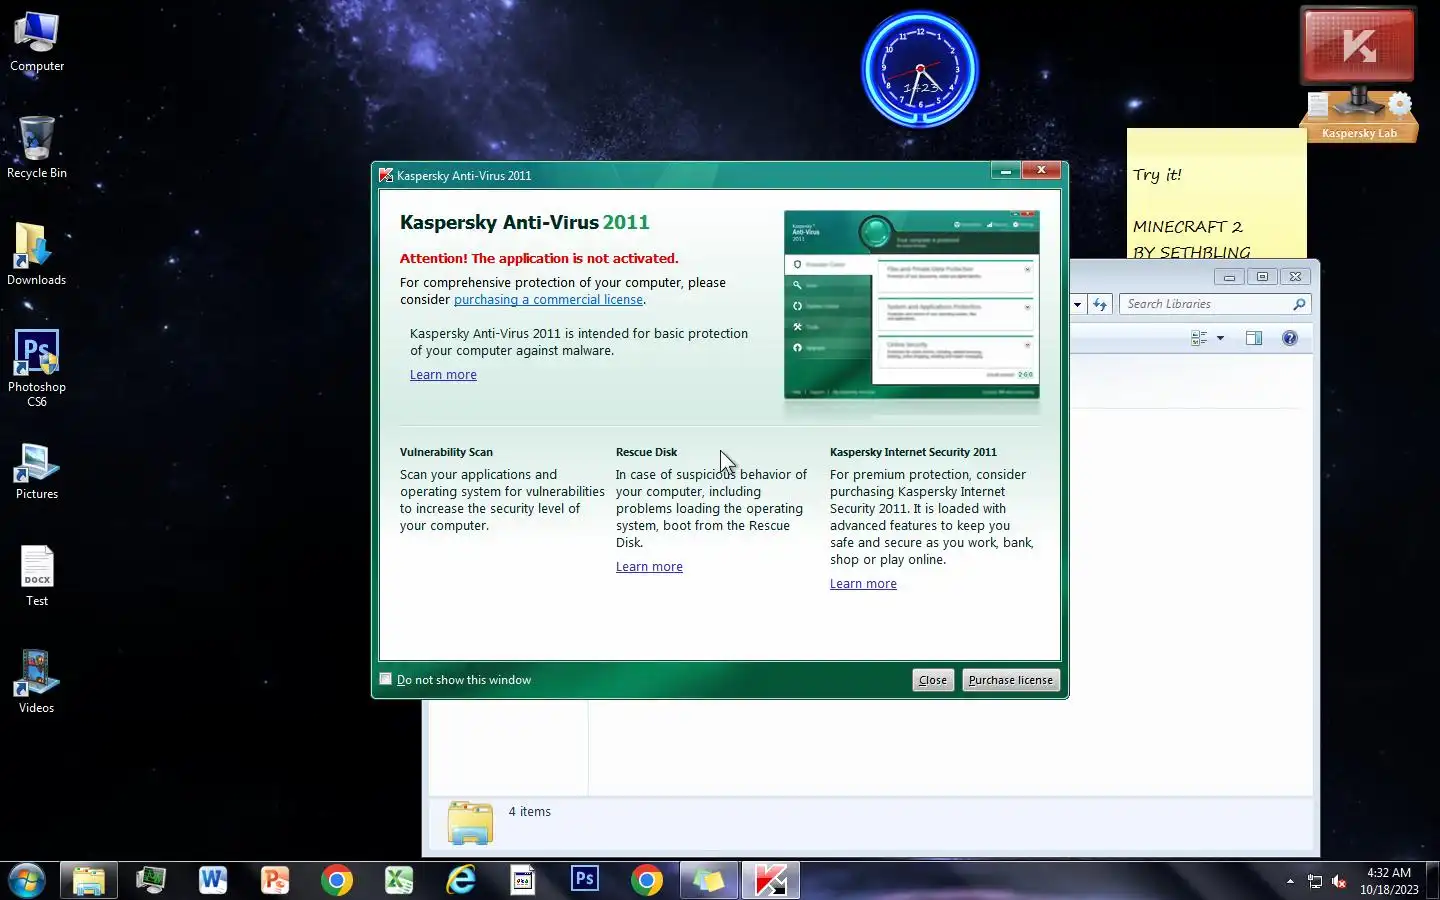Open the Recycle Bin icon
Viewport: 1440px width, 900px height.
pyautogui.click(x=37, y=147)
